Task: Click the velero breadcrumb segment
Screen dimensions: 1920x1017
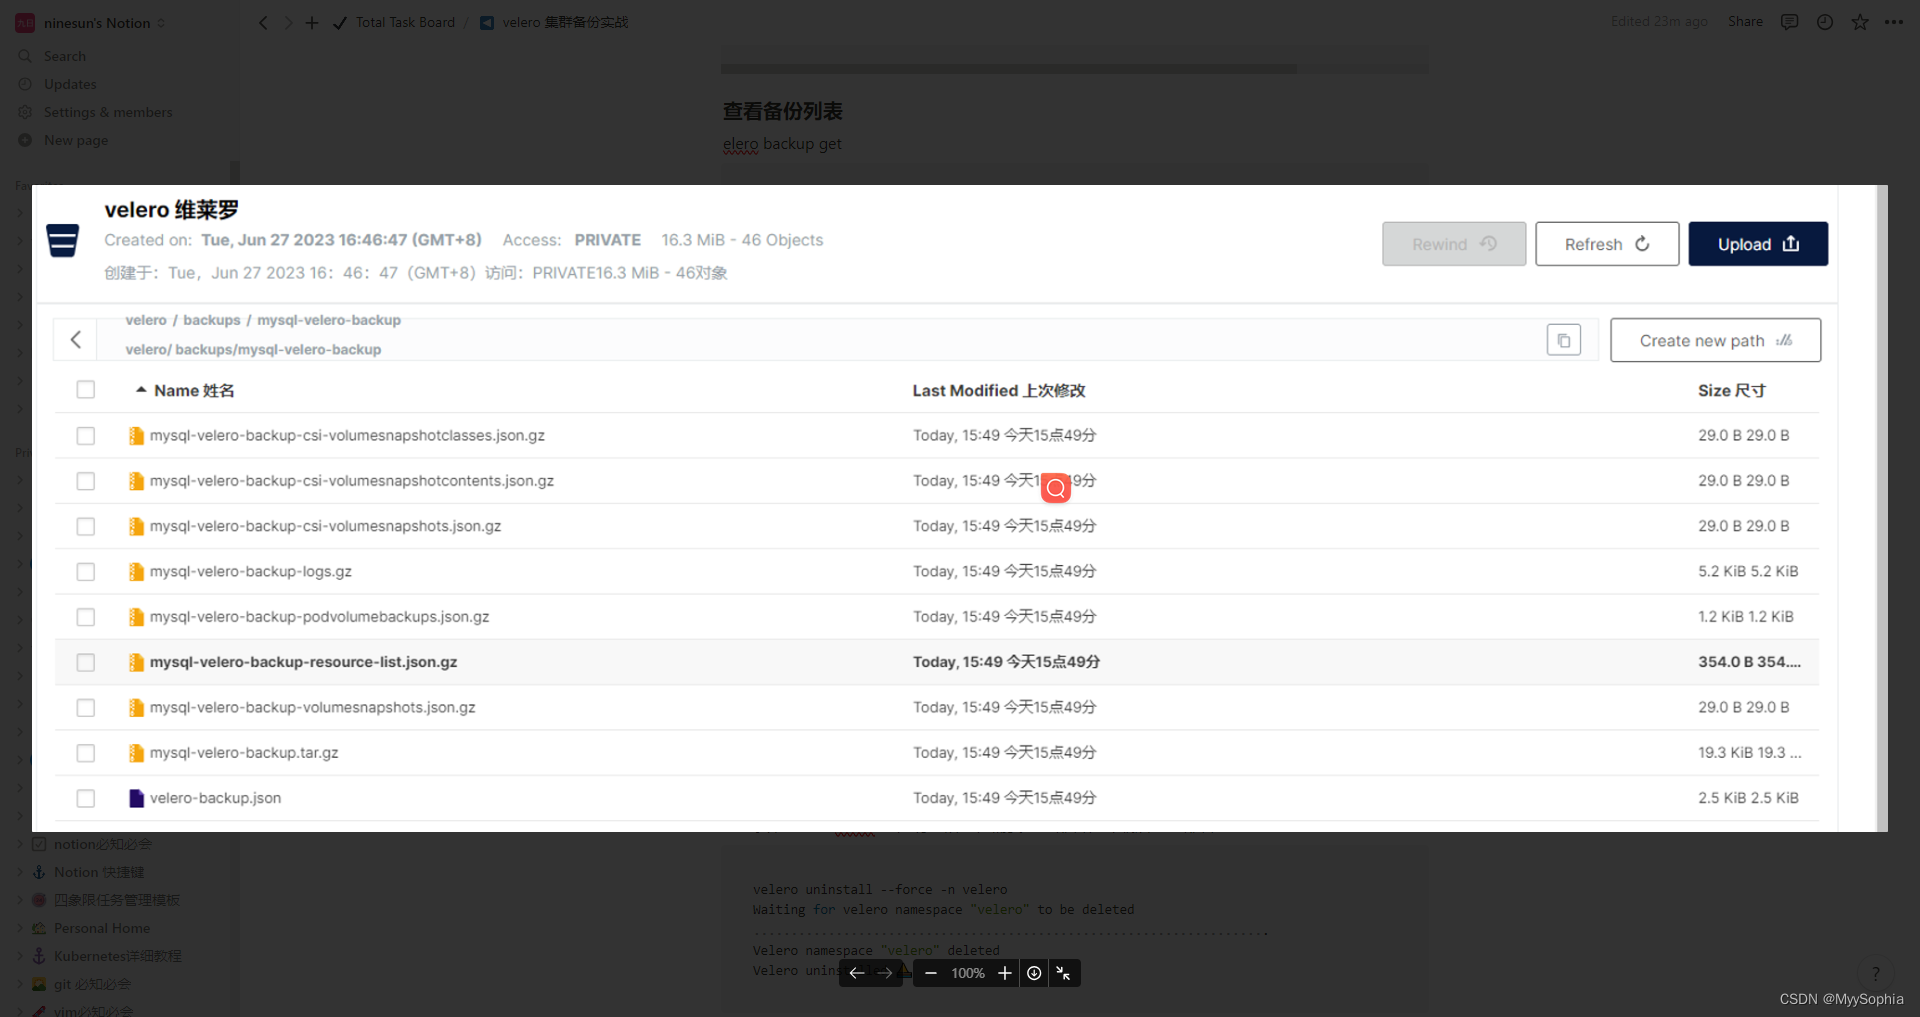Action: (146, 320)
